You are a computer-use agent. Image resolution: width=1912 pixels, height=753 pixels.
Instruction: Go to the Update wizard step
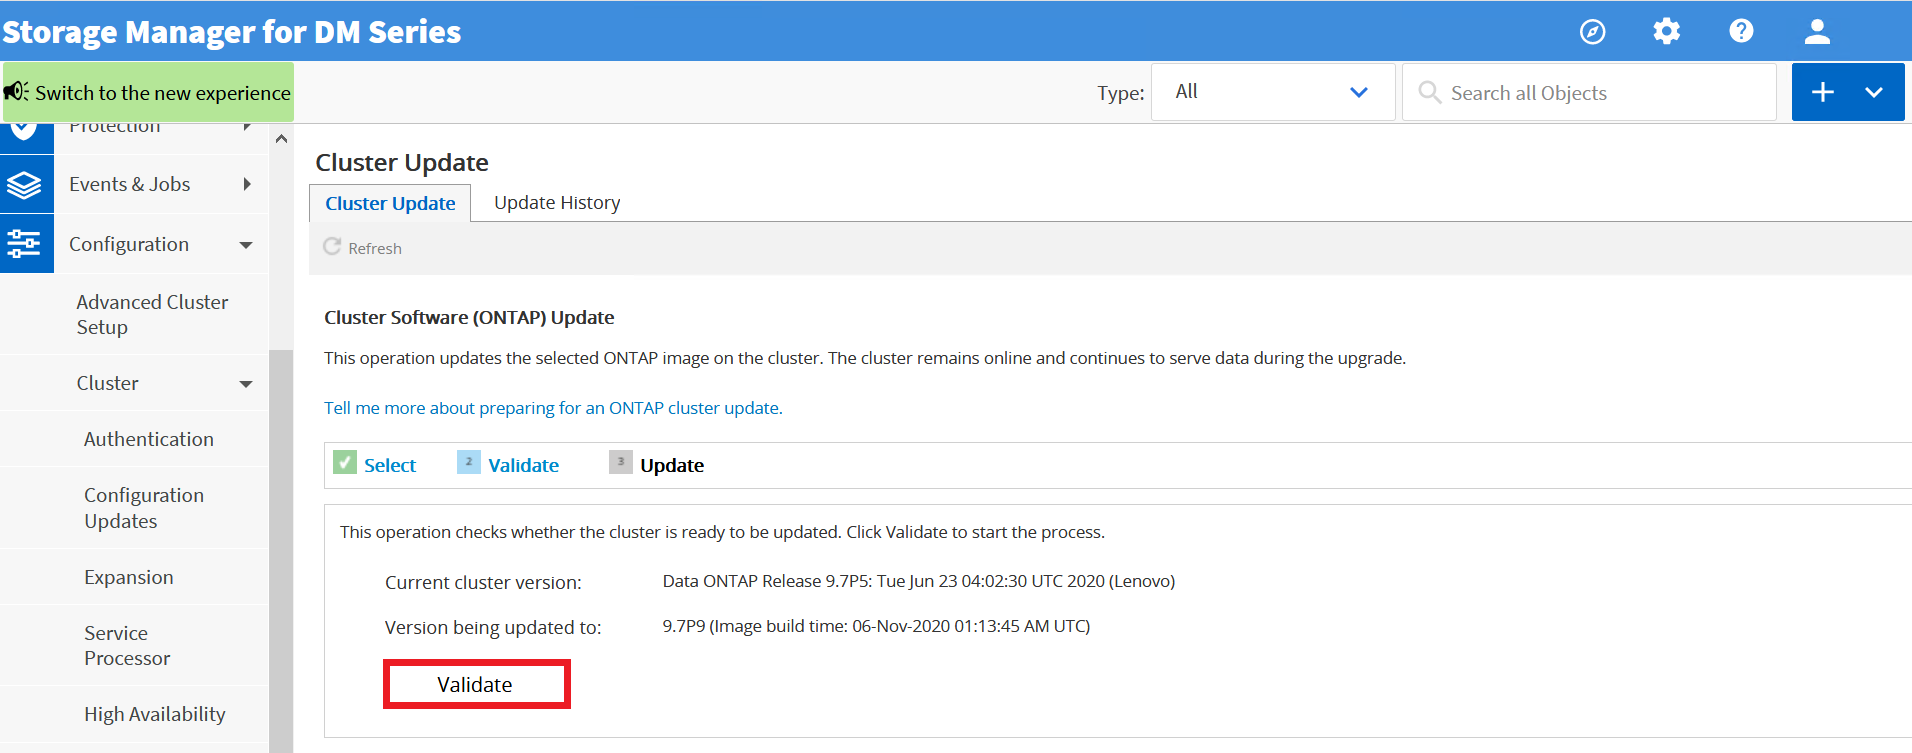click(x=672, y=465)
